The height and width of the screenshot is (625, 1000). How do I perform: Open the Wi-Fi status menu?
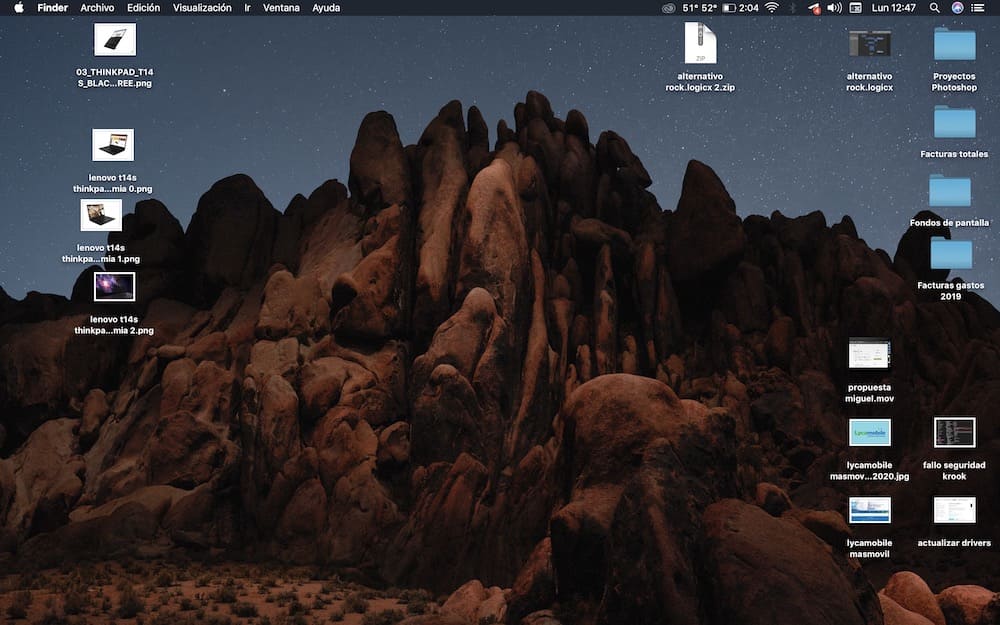tap(771, 7)
